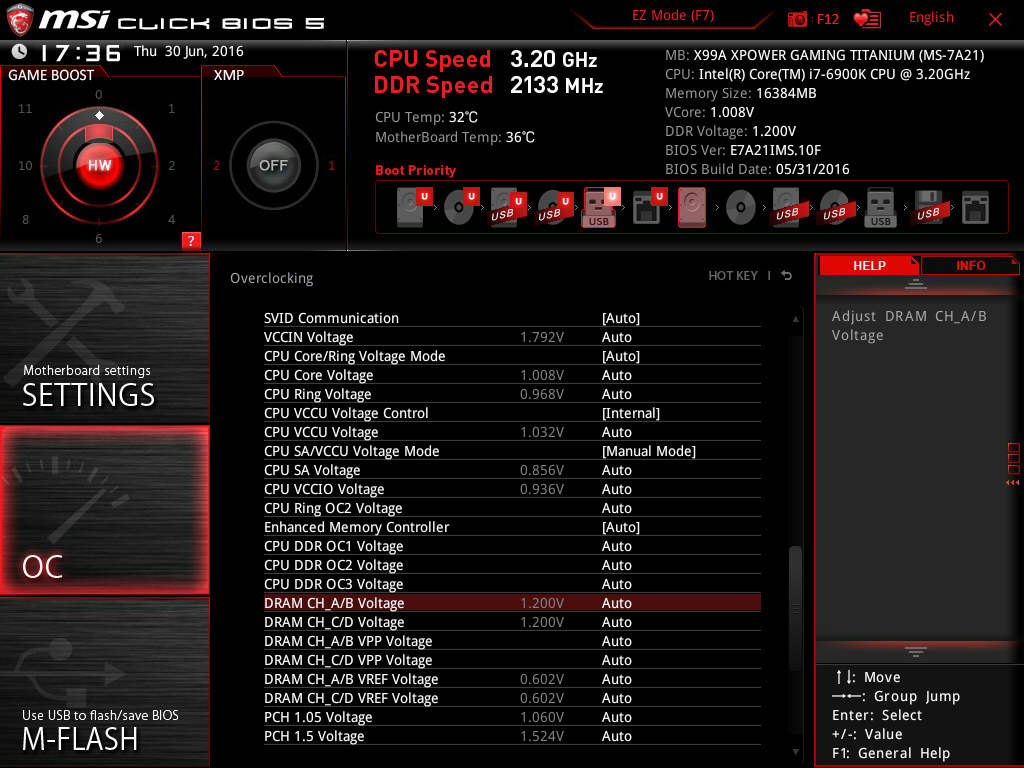Click the scrollbar down arrow of the settings list
This screenshot has width=1024, height=768.
(x=795, y=752)
